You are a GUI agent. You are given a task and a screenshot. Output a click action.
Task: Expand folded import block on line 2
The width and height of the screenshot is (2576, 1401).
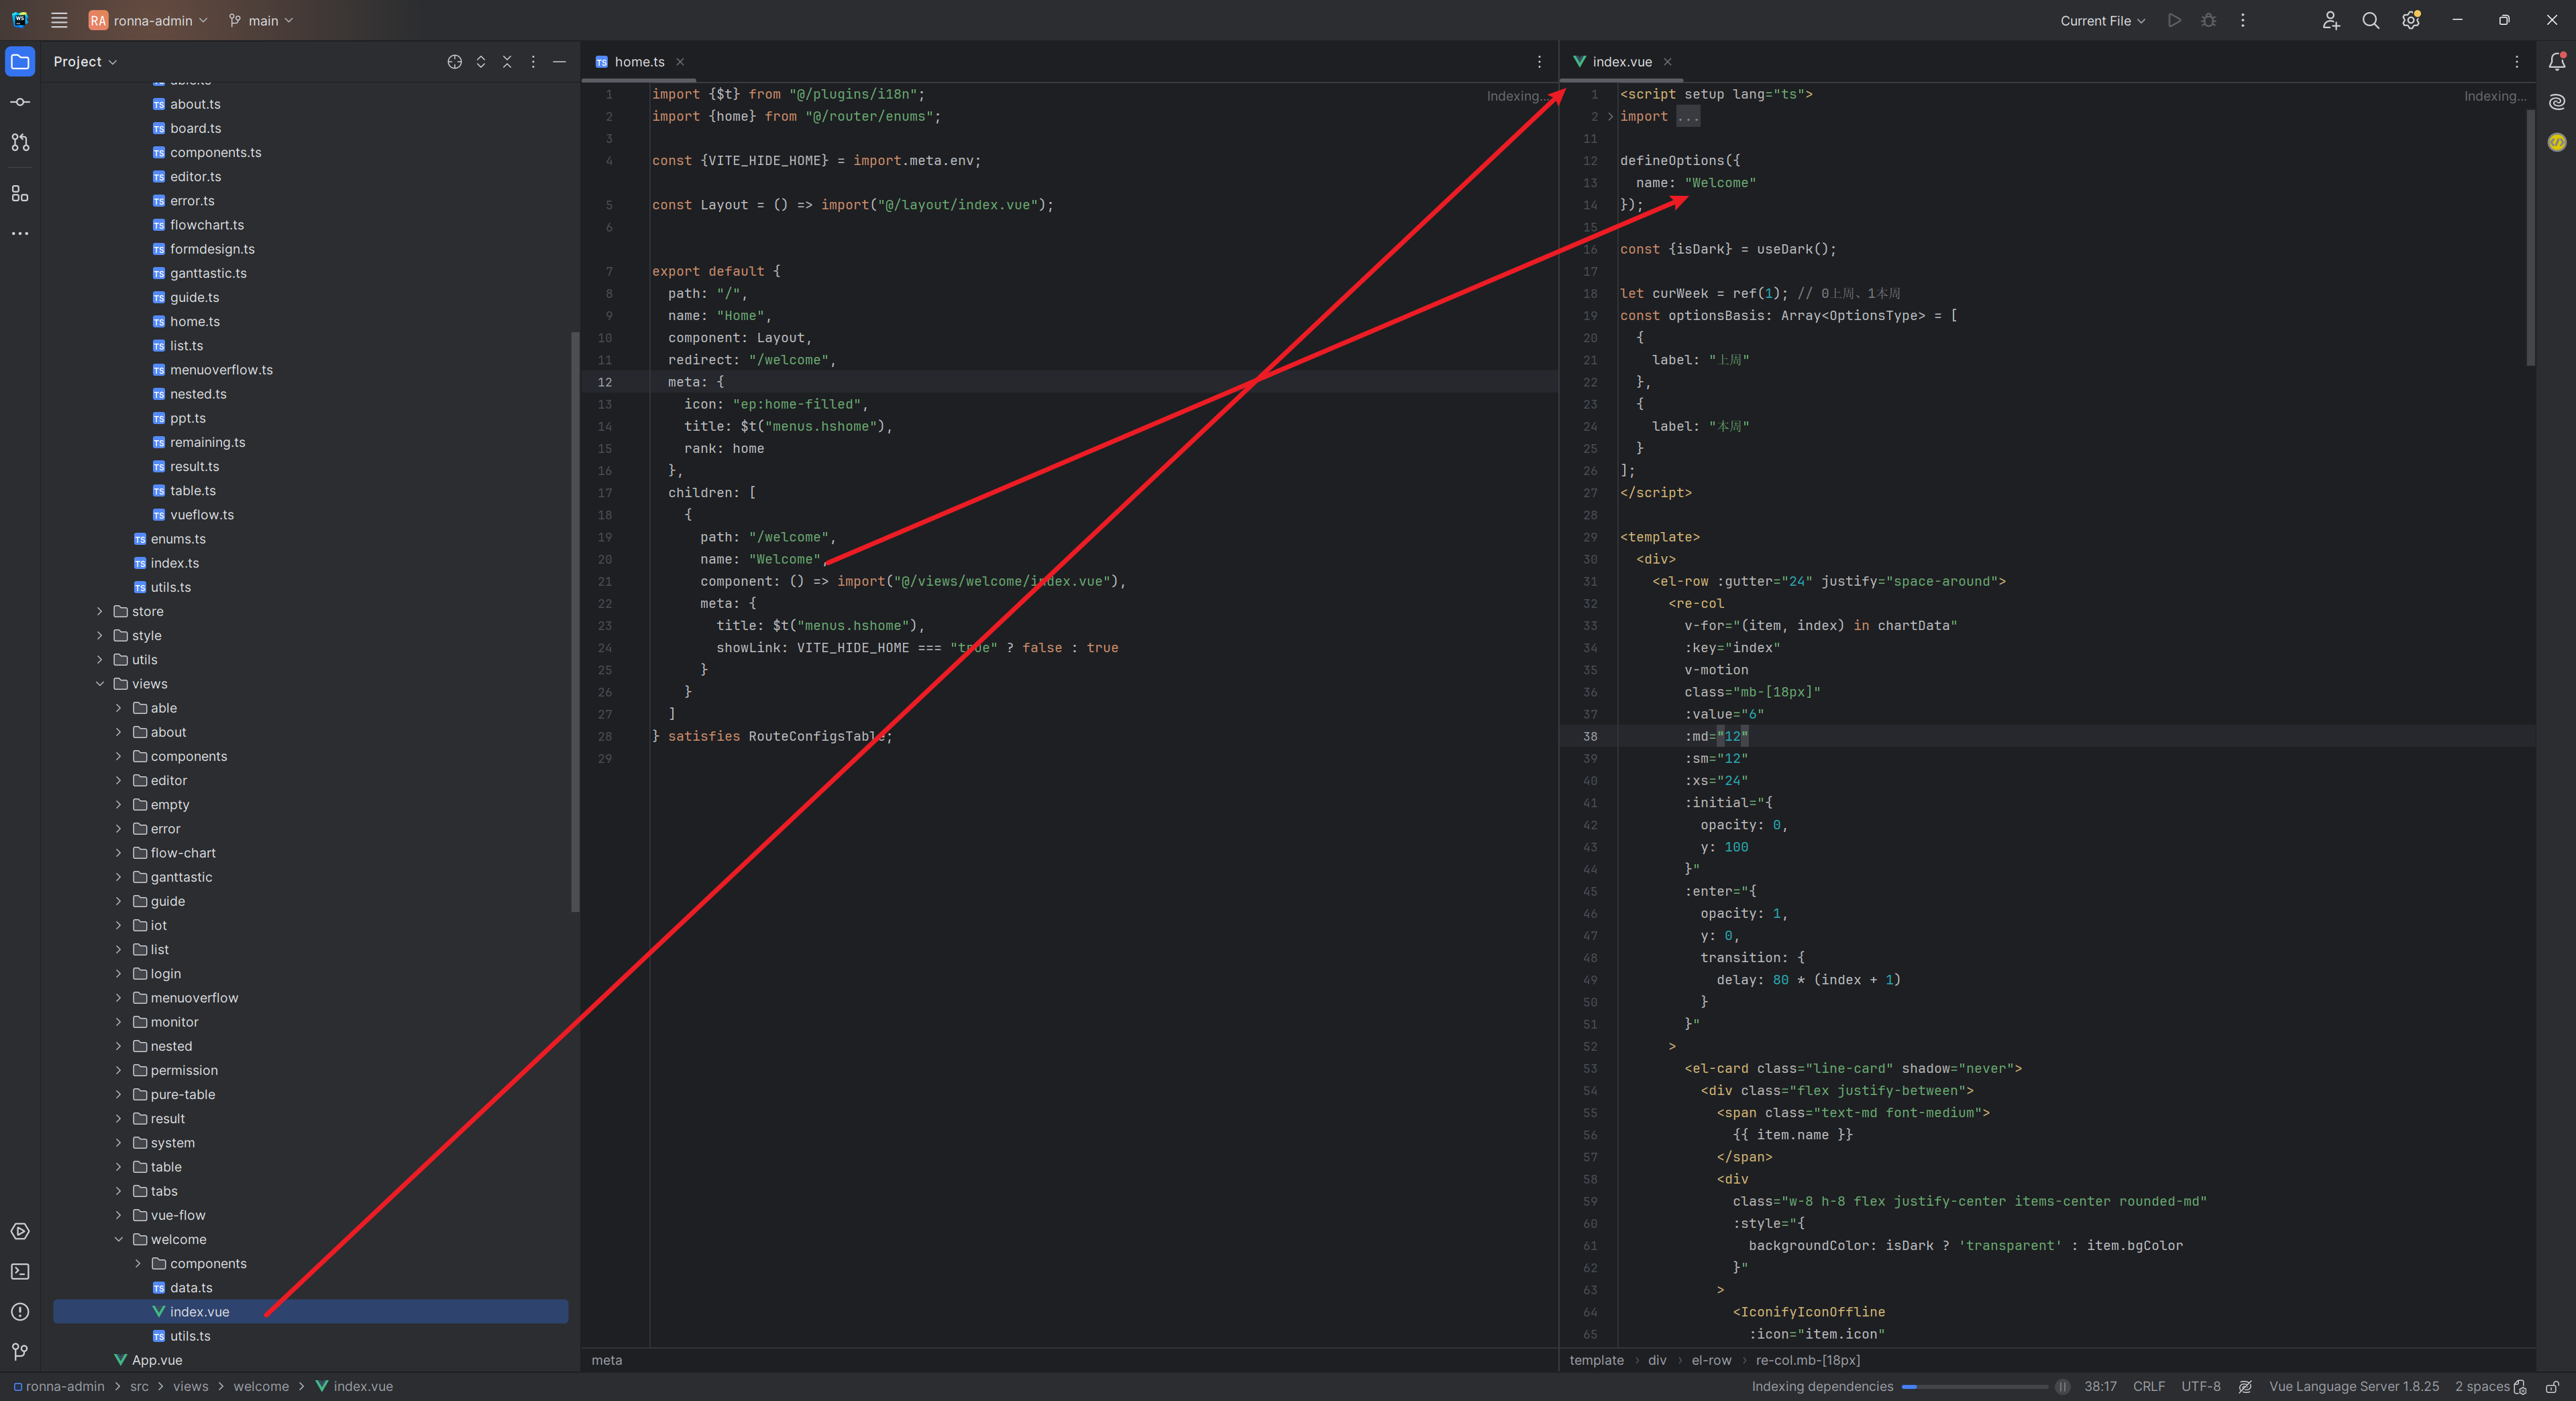[x=1610, y=117]
